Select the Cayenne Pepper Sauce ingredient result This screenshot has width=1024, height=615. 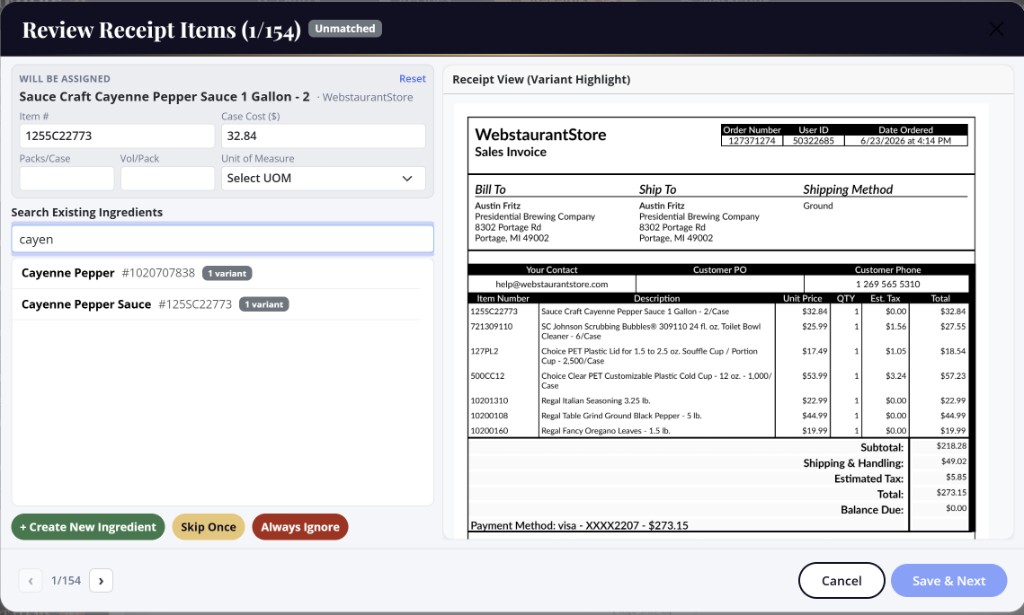tap(216, 304)
